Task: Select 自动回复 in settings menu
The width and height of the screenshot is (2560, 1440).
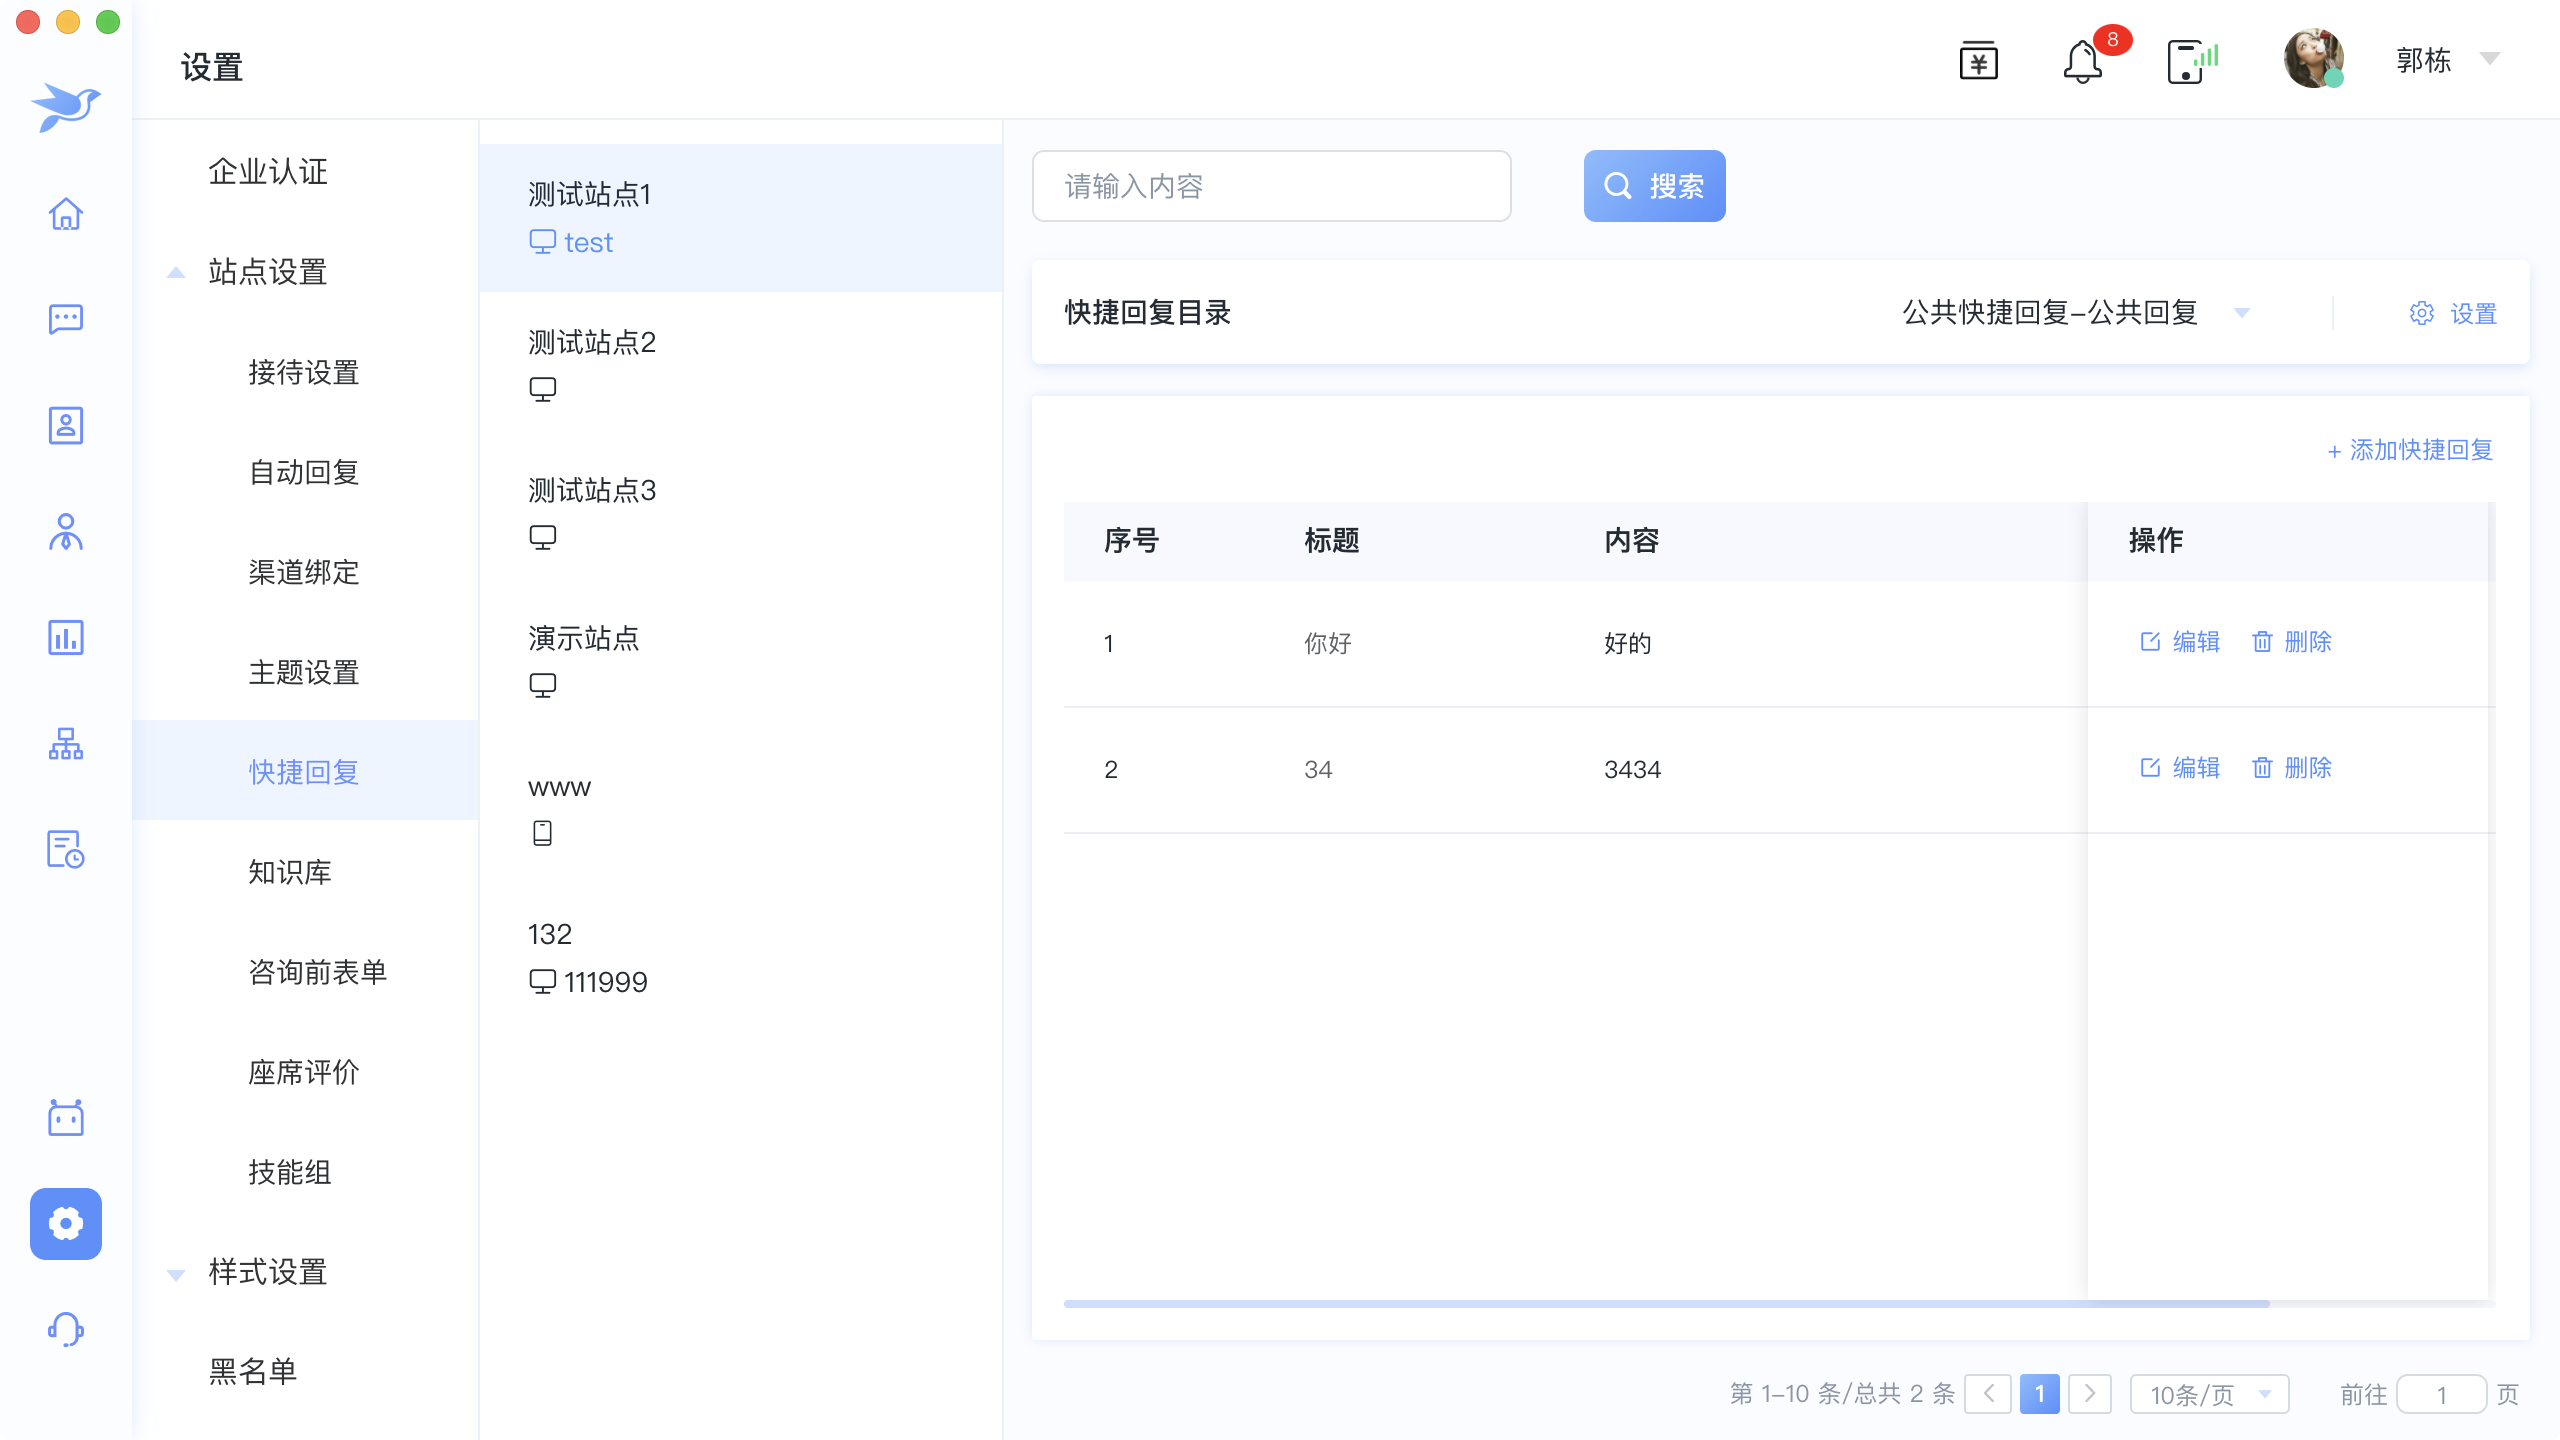Action: [x=304, y=472]
